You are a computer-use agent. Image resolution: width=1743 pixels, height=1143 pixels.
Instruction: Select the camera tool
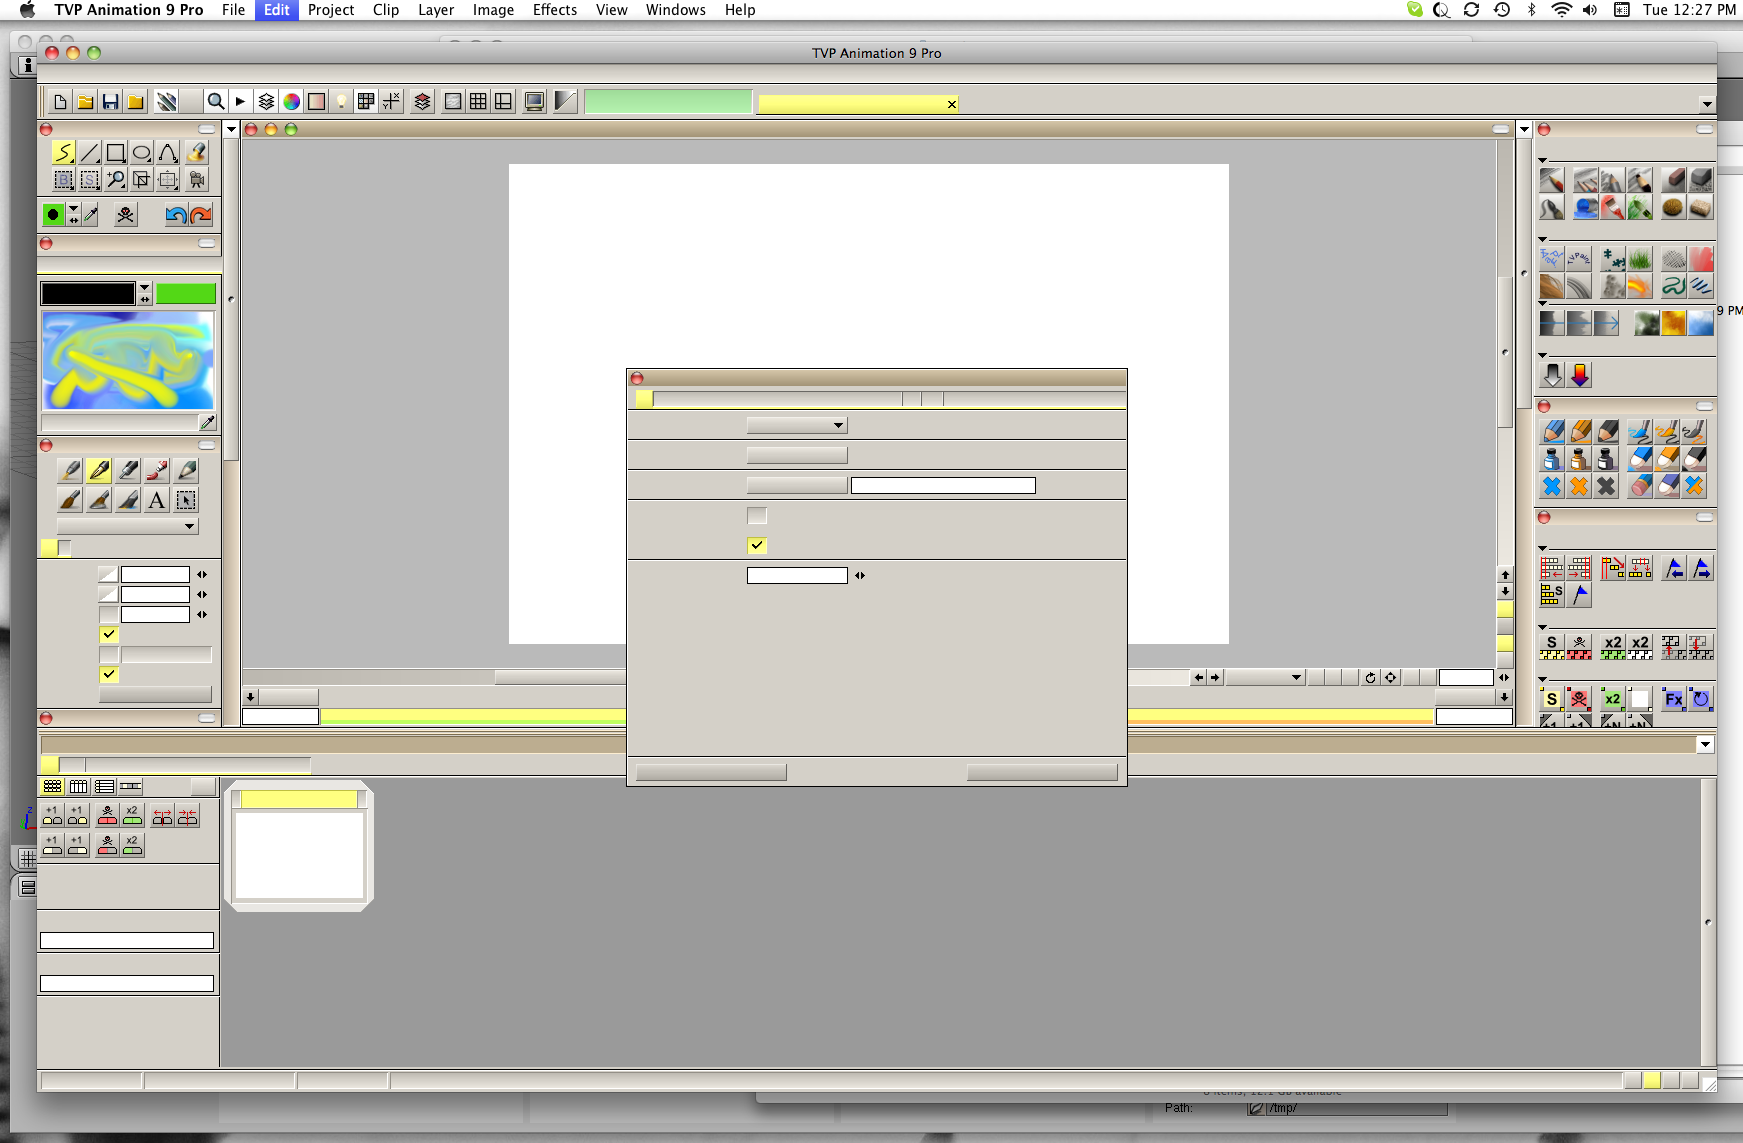(x=196, y=179)
